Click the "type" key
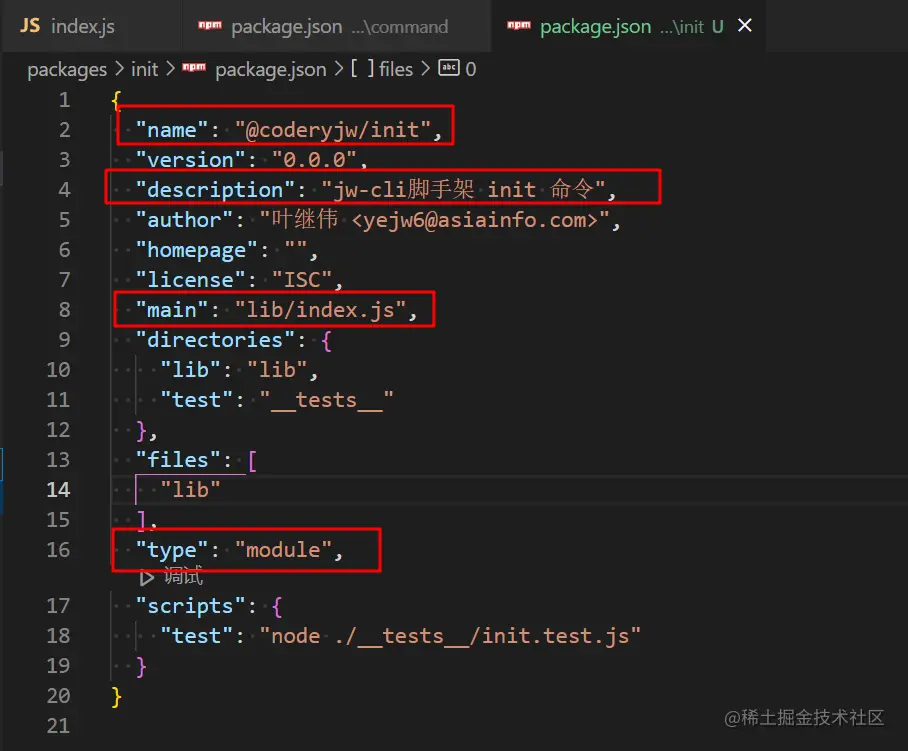908x751 pixels. pos(171,550)
